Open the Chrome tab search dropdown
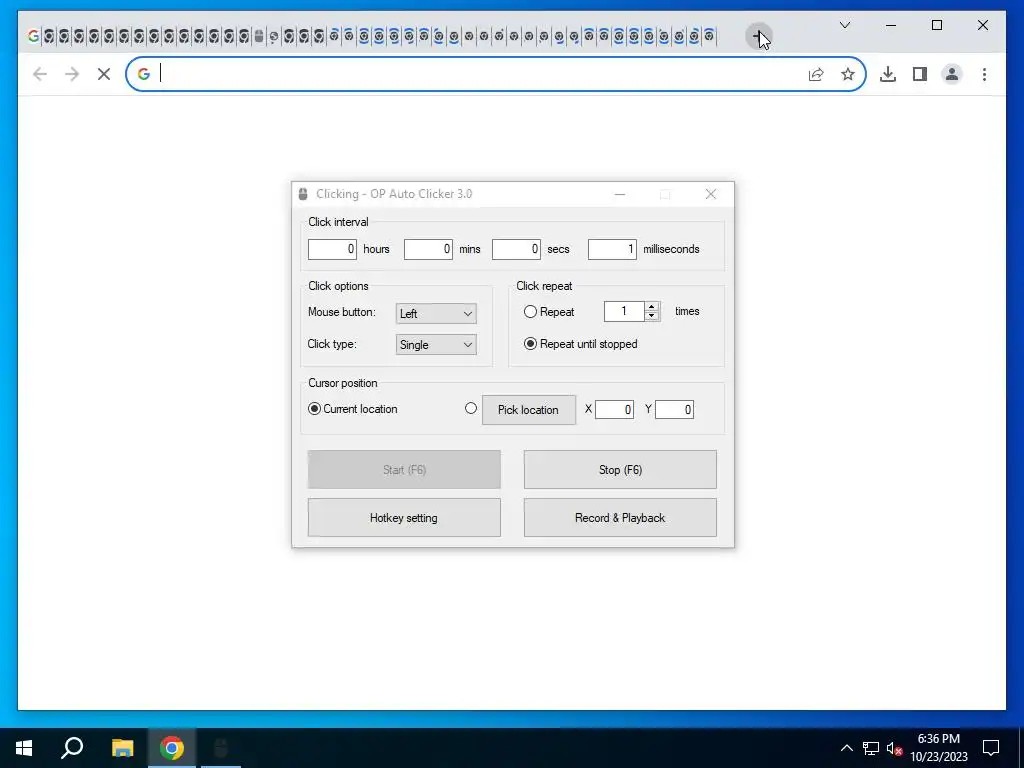 [844, 25]
